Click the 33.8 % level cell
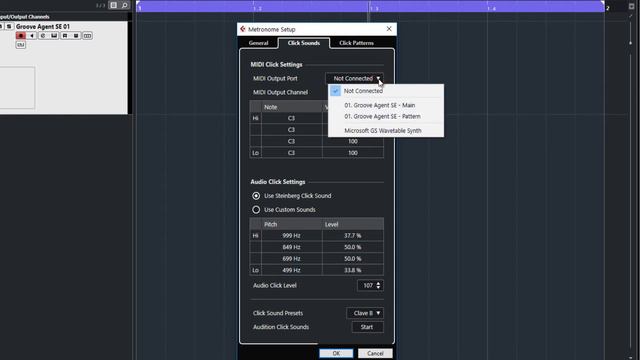The width and height of the screenshot is (640, 360). pos(353,270)
